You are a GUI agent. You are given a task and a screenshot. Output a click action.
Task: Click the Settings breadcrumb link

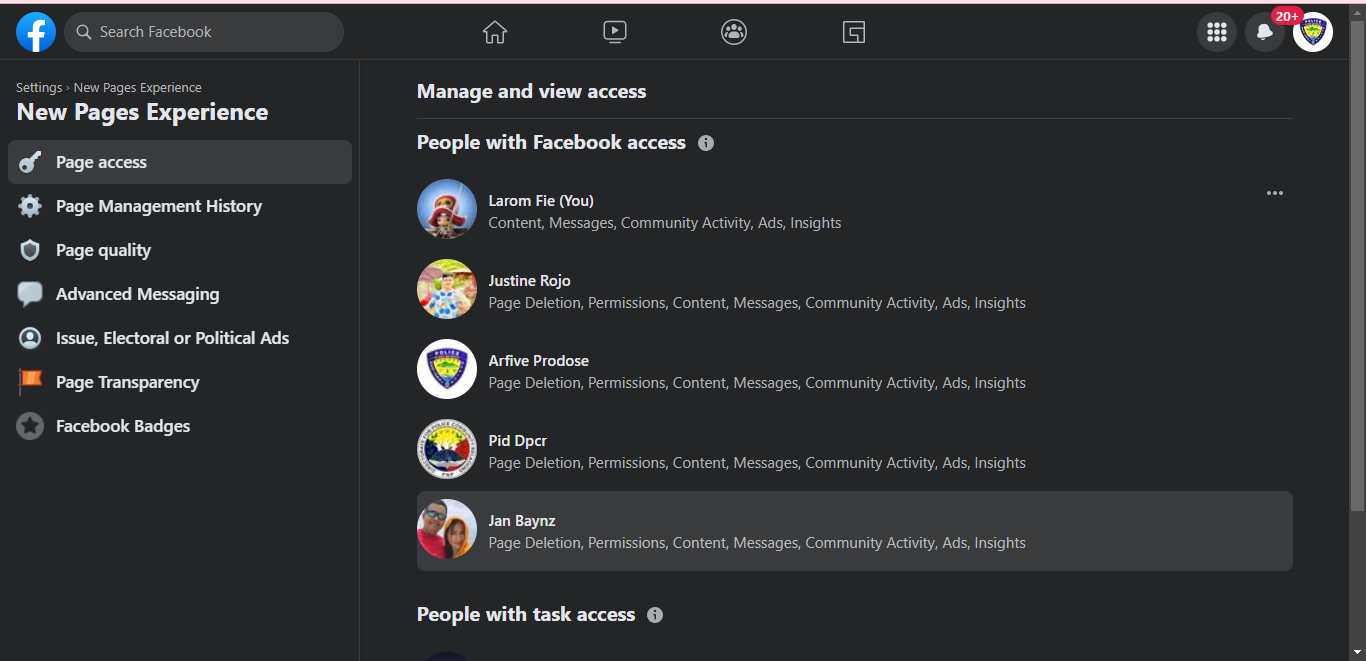(x=38, y=88)
